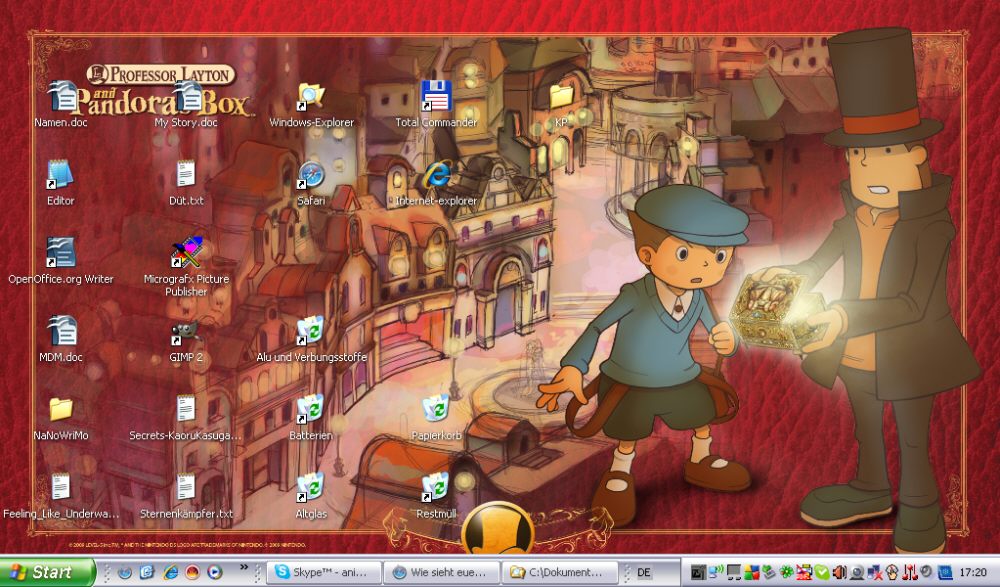Viewport: 1000px width, 587px height.
Task: Open the NaNoWriMo folder
Action: coord(61,410)
